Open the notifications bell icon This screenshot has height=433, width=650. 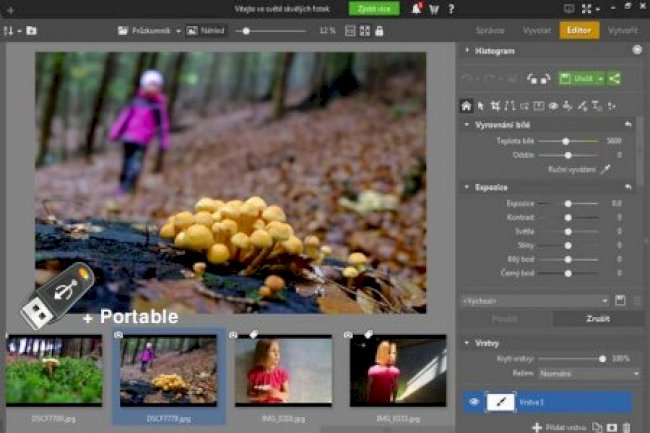414,8
